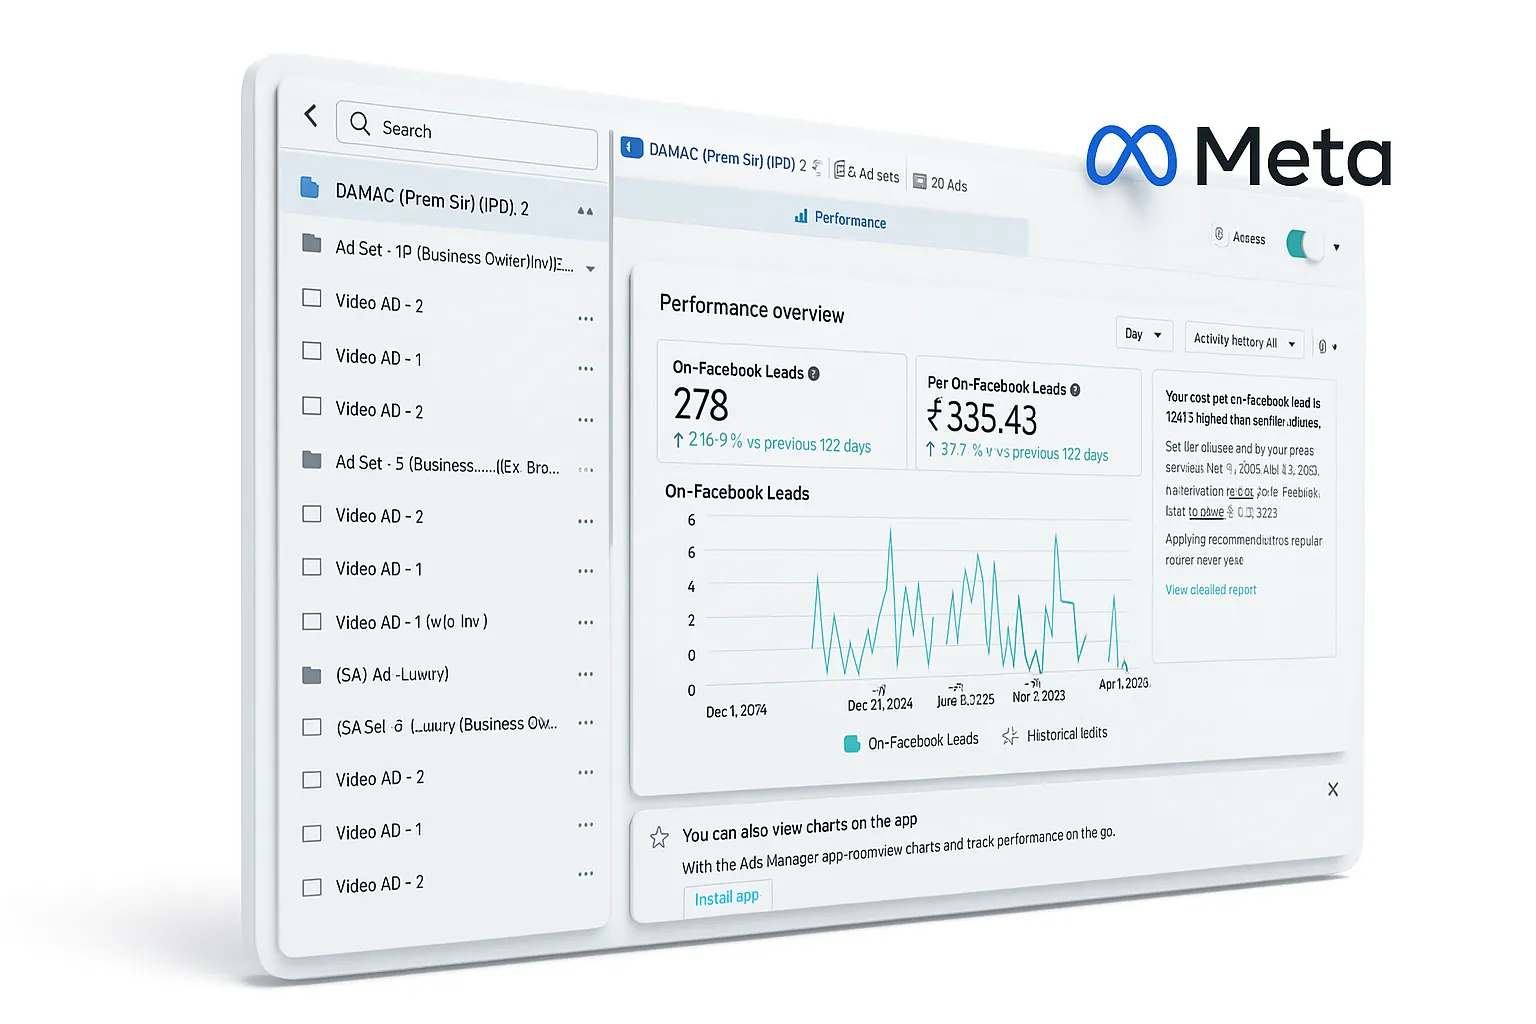Image resolution: width=1536 pixels, height=1024 pixels.
Task: Click the 20 Ads icon
Action: pos(919,182)
